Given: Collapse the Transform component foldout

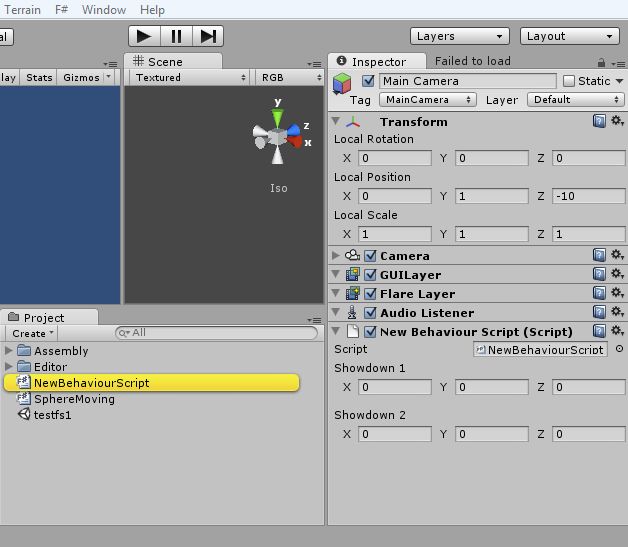Looking at the screenshot, I should [336, 120].
